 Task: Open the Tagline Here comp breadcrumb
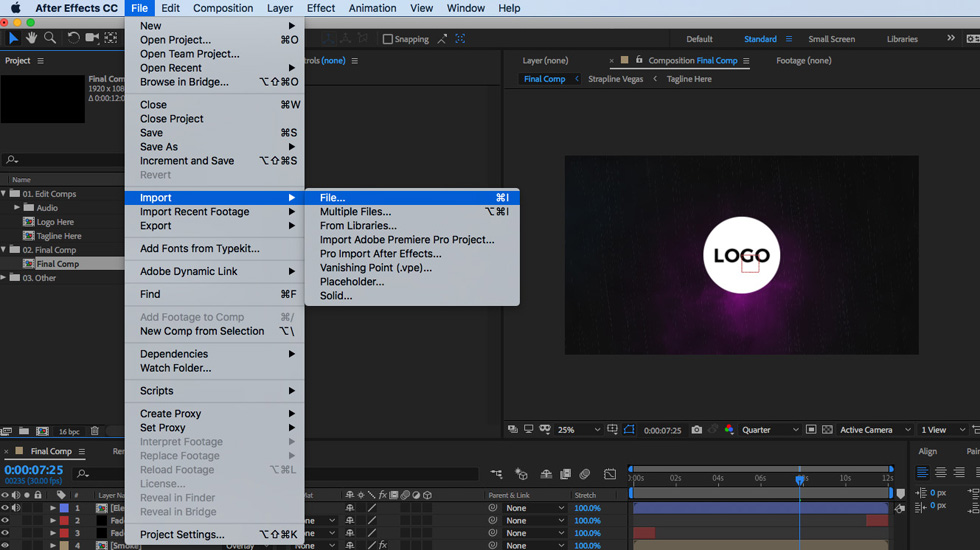689,79
